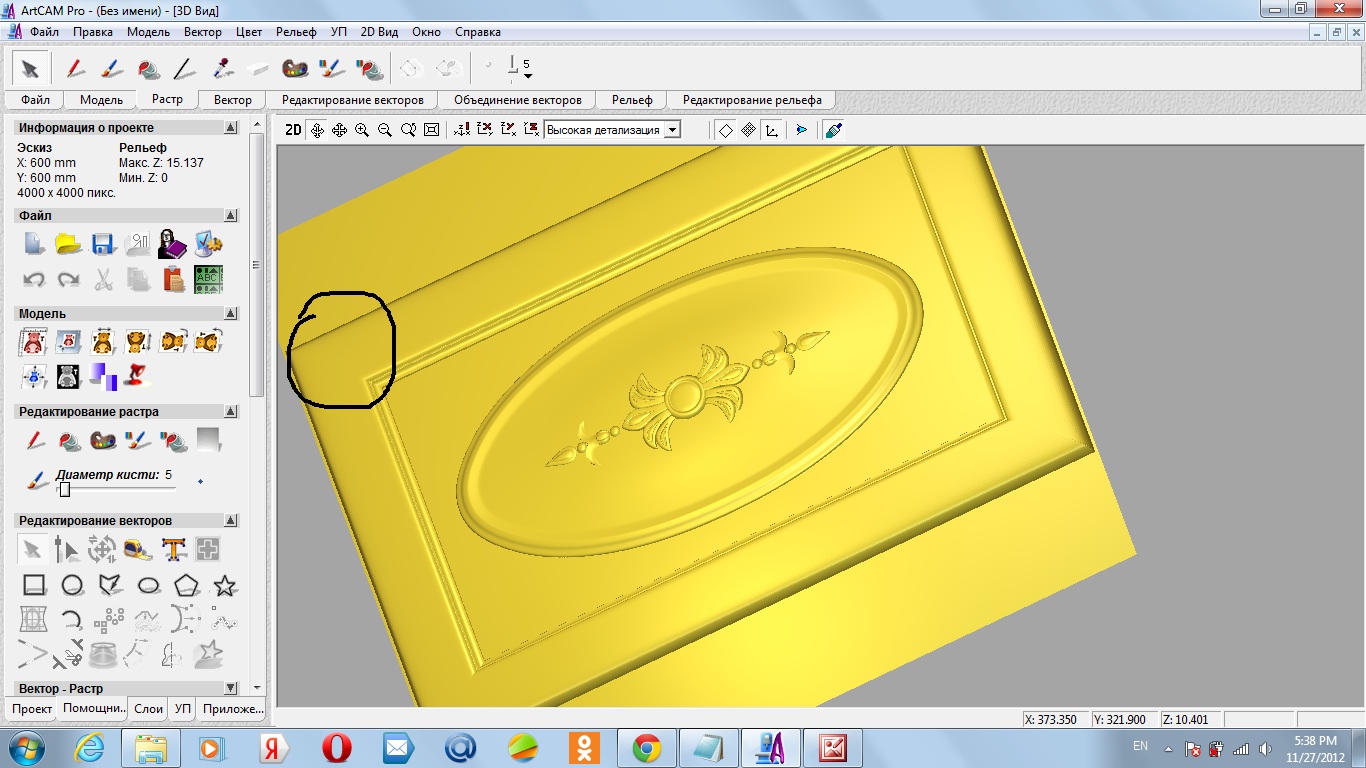Viewport: 1366px width, 768px height.
Task: Open the Справка menu
Action: coord(478,32)
